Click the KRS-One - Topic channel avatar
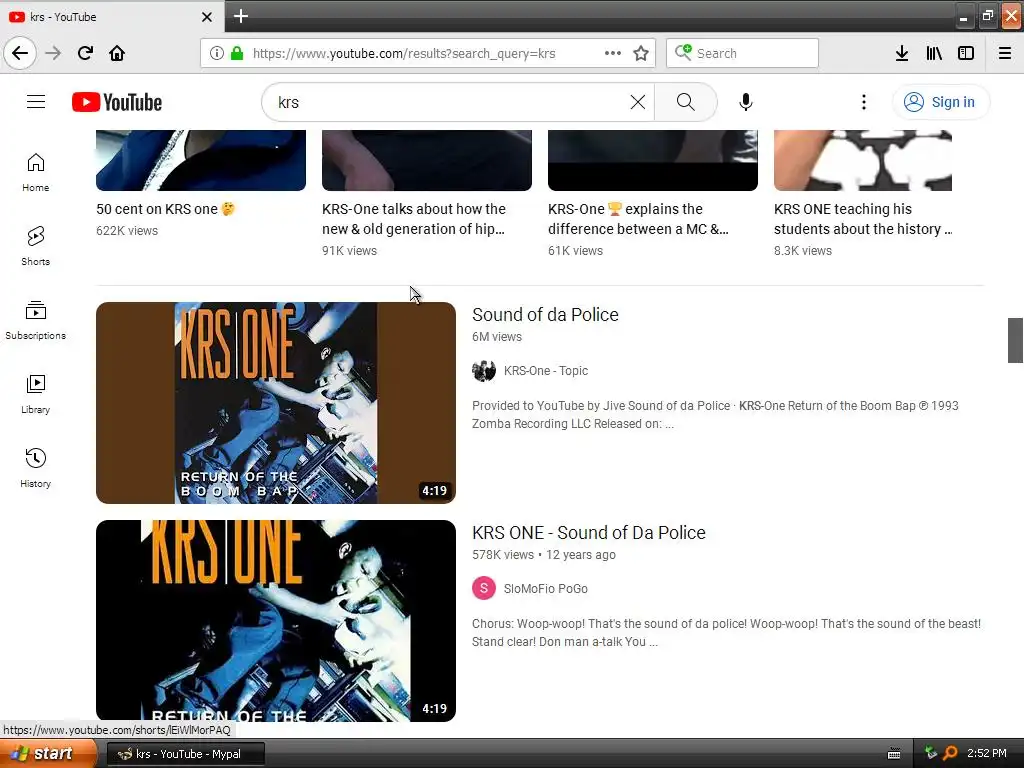The width and height of the screenshot is (1024, 768). pos(484,370)
